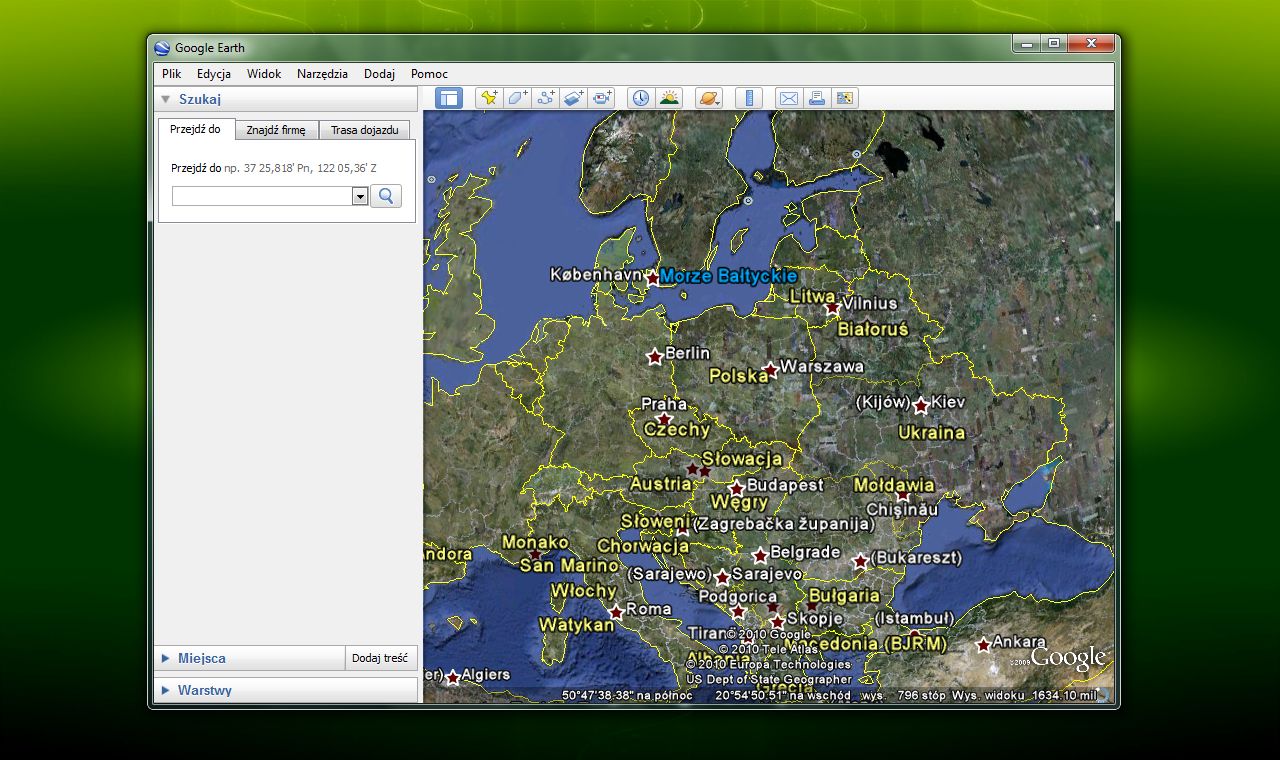Click the Słowacja country label
This screenshot has width=1280, height=760.
pyautogui.click(x=742, y=459)
